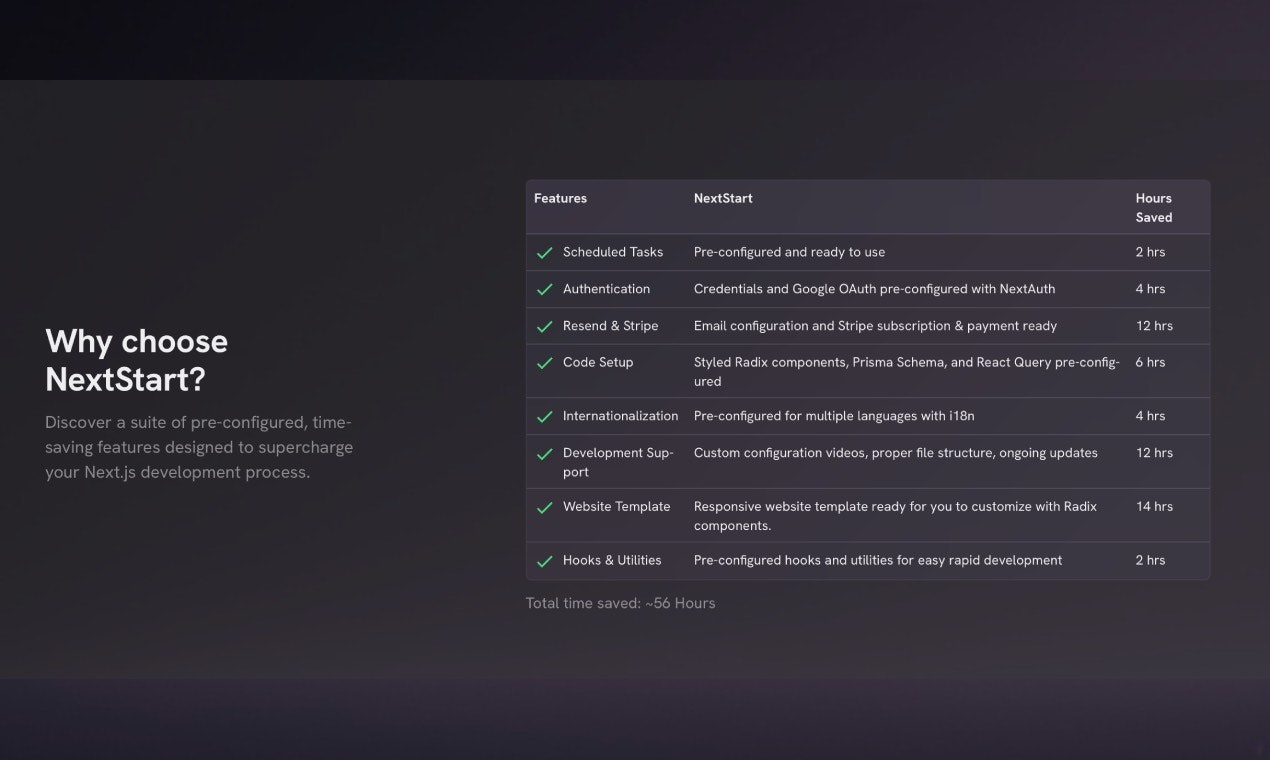This screenshot has width=1270, height=760.
Task: Click the 'Discover a suite of pre-configured' paragraph
Action: tap(199, 447)
